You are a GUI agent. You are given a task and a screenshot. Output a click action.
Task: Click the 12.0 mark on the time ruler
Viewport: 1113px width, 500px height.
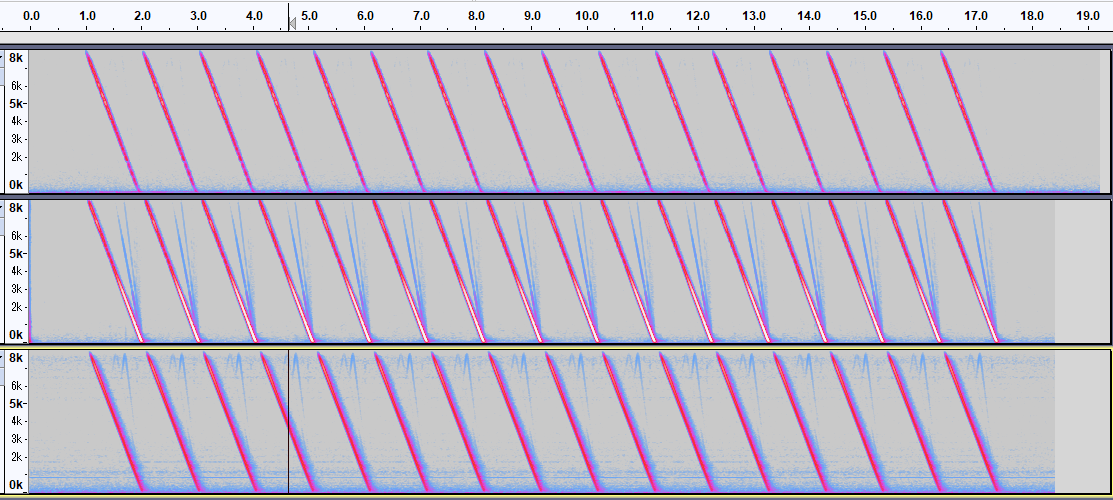coord(697,15)
